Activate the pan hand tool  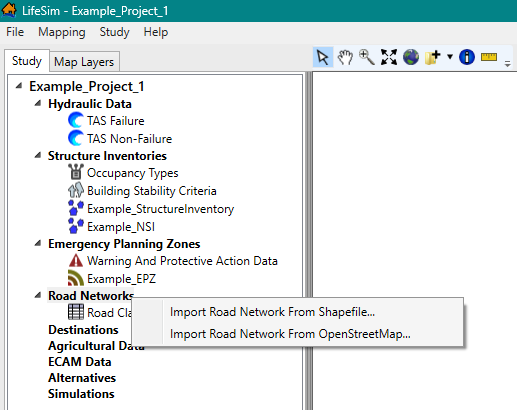click(x=345, y=57)
